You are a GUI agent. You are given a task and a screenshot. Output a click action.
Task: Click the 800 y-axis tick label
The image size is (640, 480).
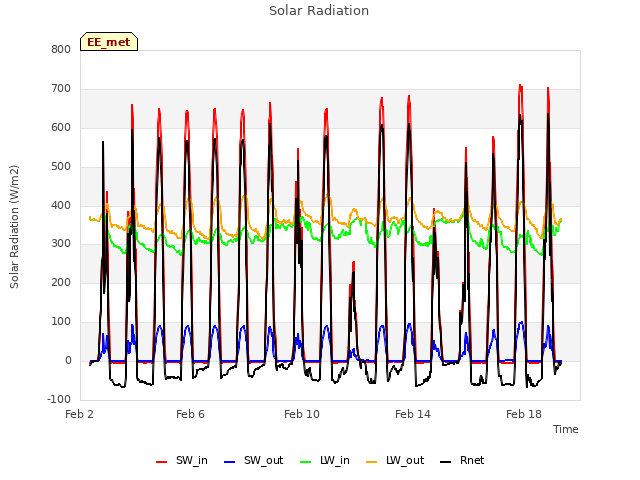click(61, 50)
